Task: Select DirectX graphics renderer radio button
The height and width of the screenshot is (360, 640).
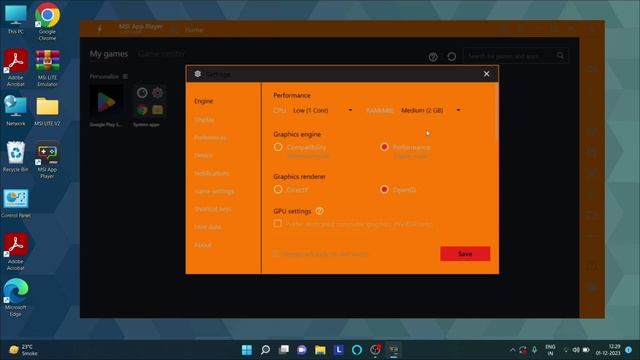Action: [278, 189]
